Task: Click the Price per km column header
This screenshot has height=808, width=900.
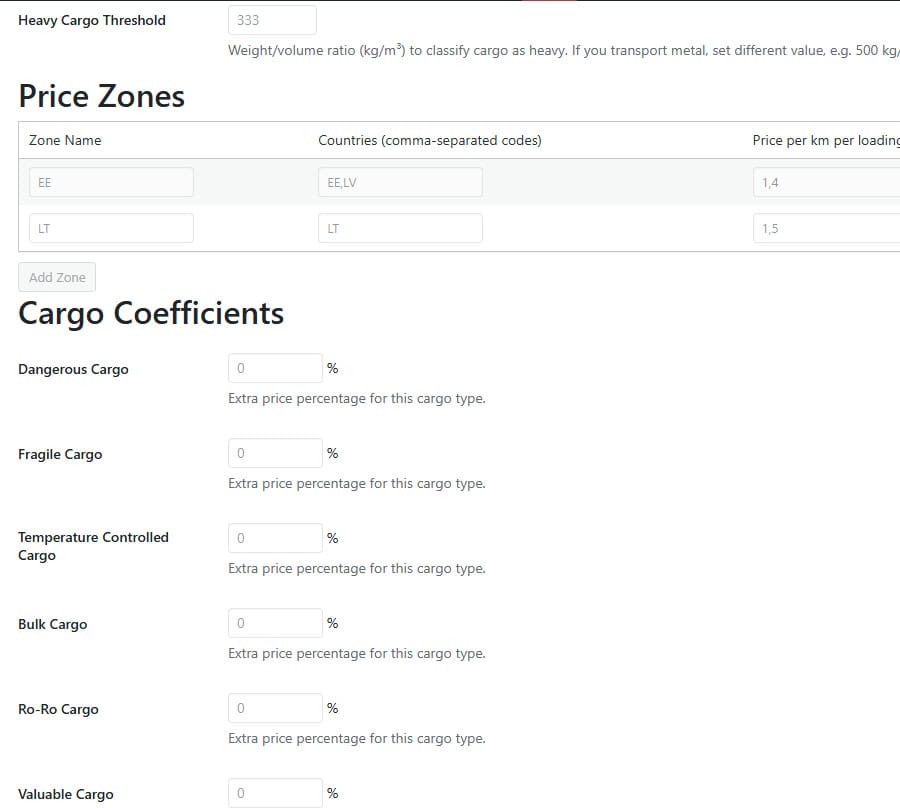Action: (826, 140)
